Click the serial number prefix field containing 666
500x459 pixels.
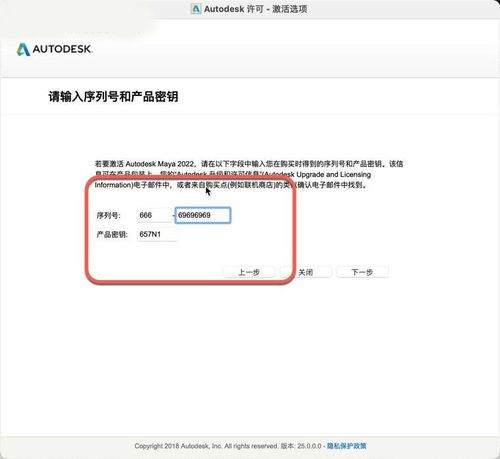(154, 215)
